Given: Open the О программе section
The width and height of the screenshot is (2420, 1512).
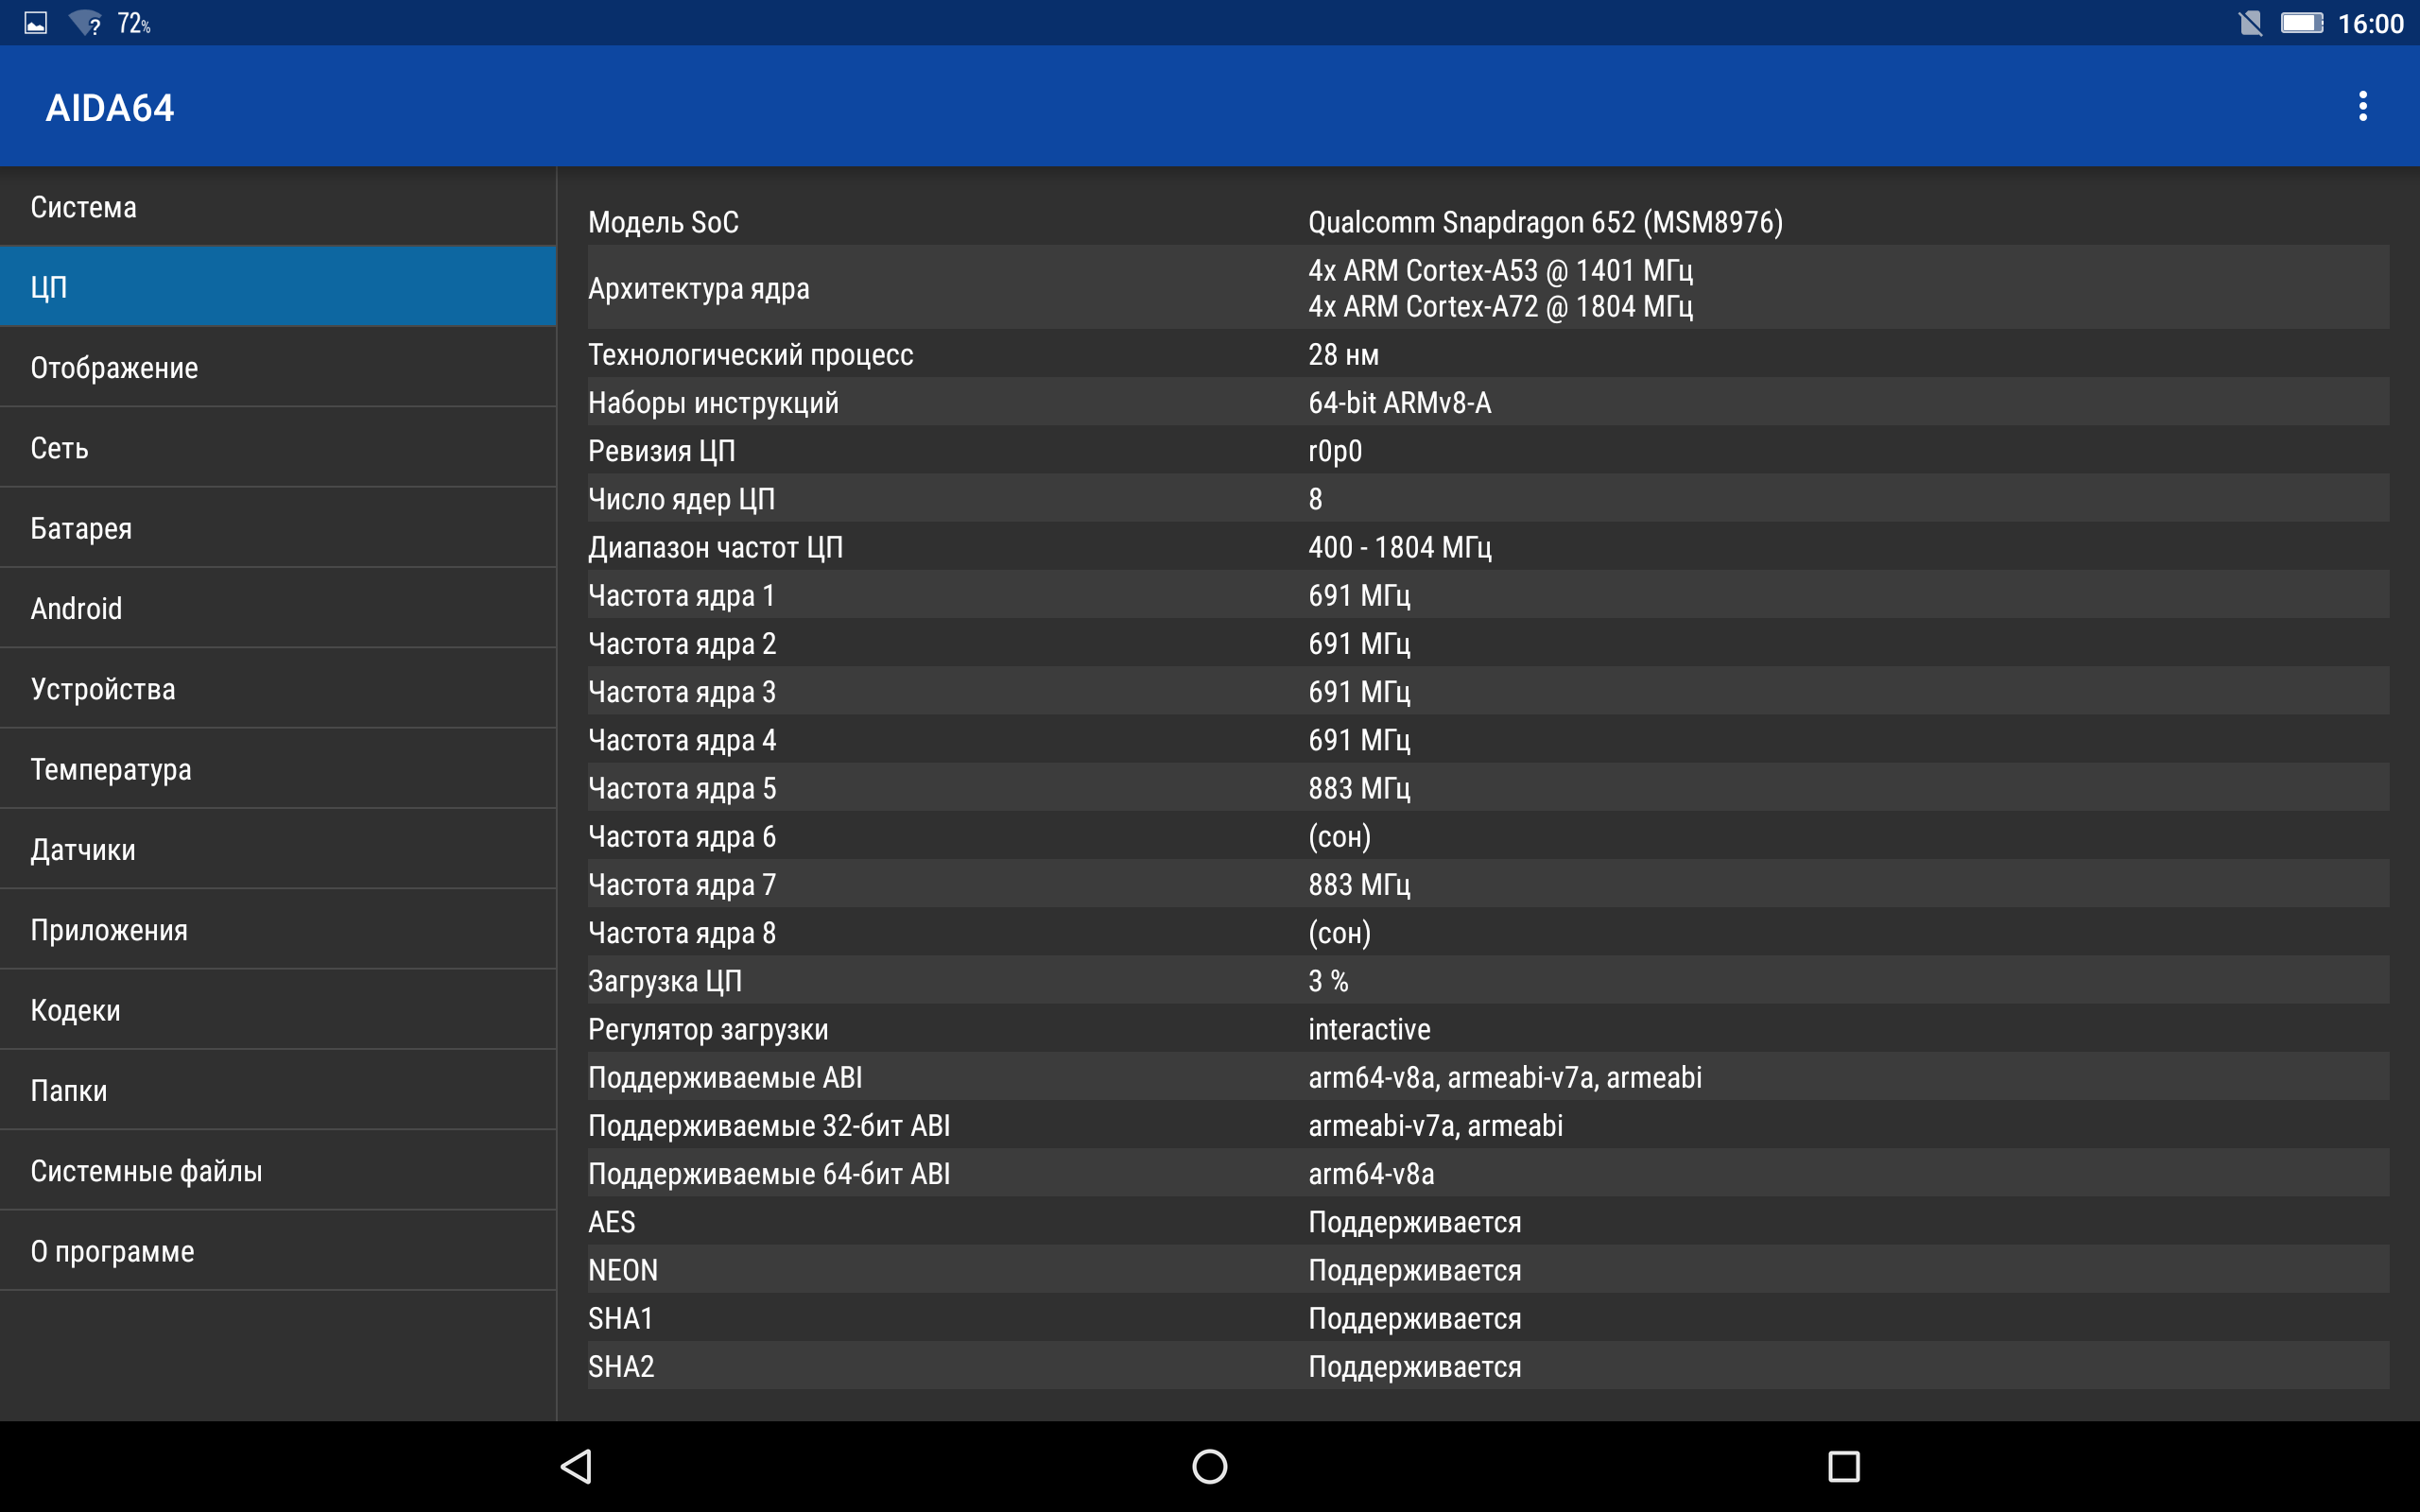Looking at the screenshot, I should (278, 1251).
